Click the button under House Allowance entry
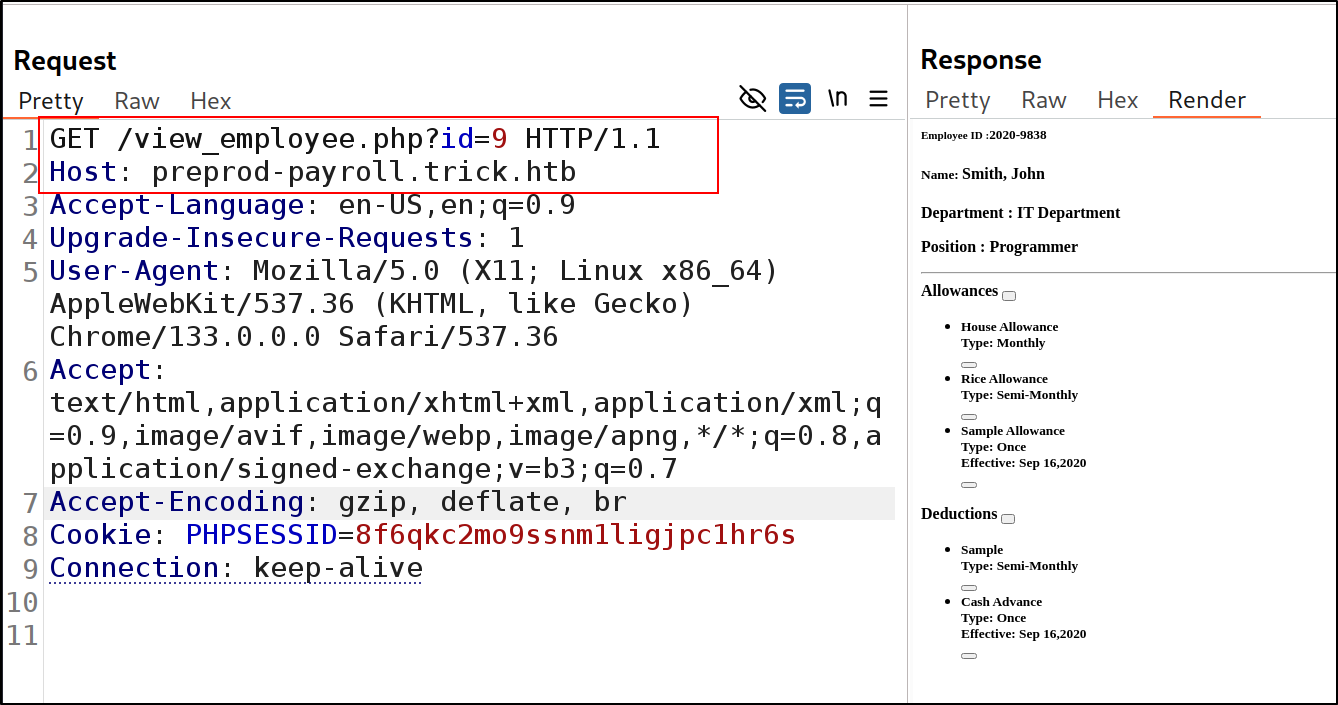 (968, 365)
